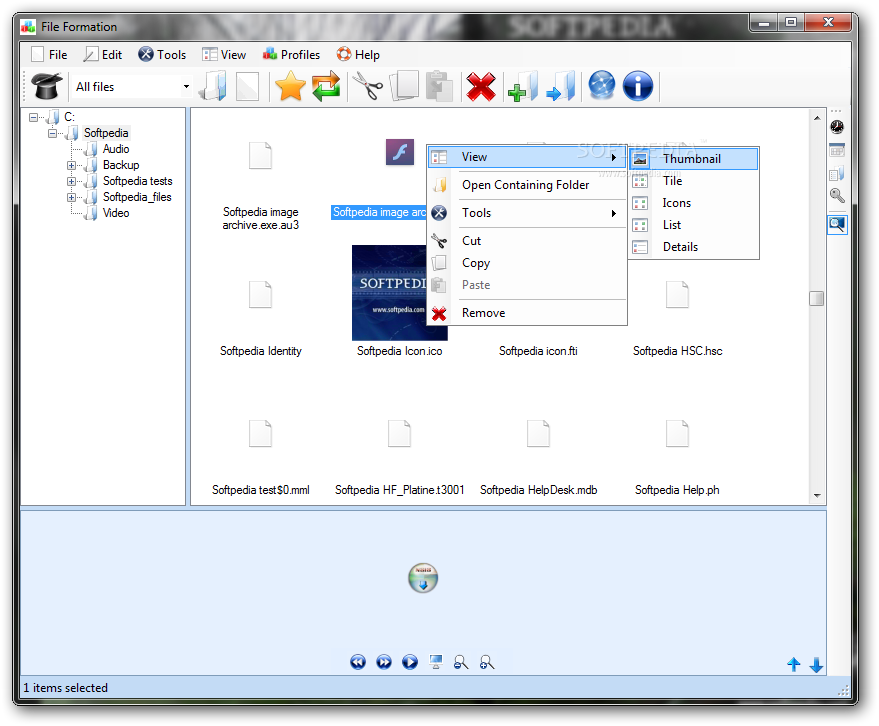
Task: Select Softpedia tests in folder tree
Action: coord(137,181)
